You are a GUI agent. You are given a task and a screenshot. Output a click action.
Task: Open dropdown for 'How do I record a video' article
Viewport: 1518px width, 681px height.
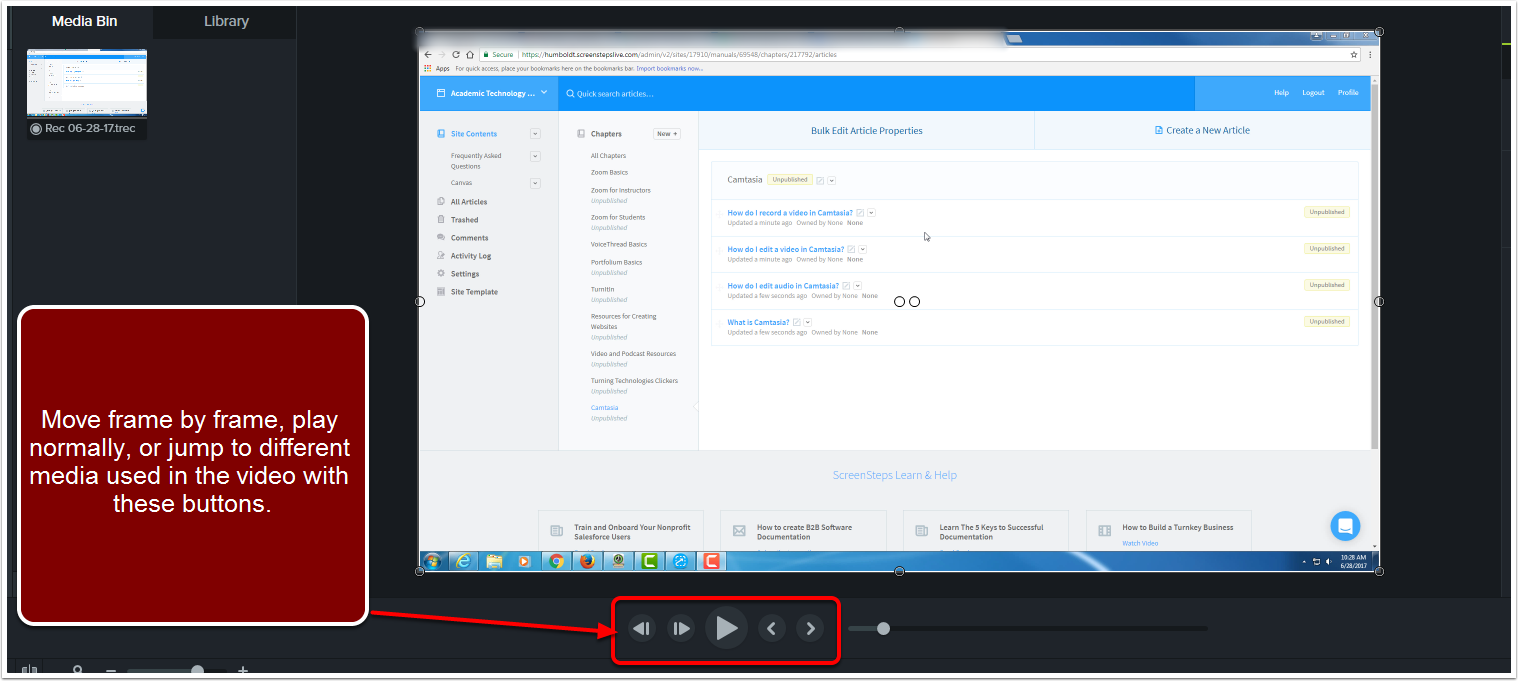pos(871,212)
